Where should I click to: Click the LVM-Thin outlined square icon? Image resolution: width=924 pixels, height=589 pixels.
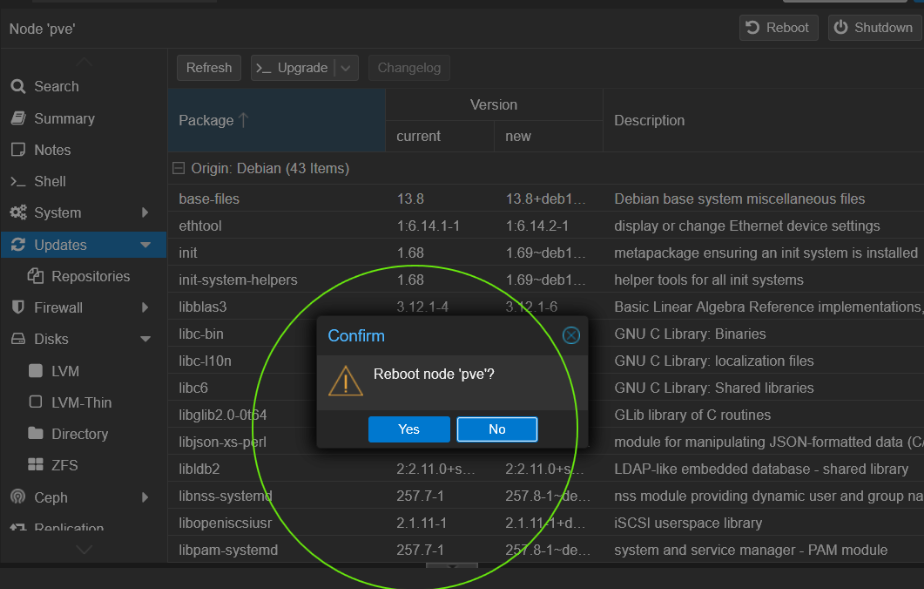(35, 402)
